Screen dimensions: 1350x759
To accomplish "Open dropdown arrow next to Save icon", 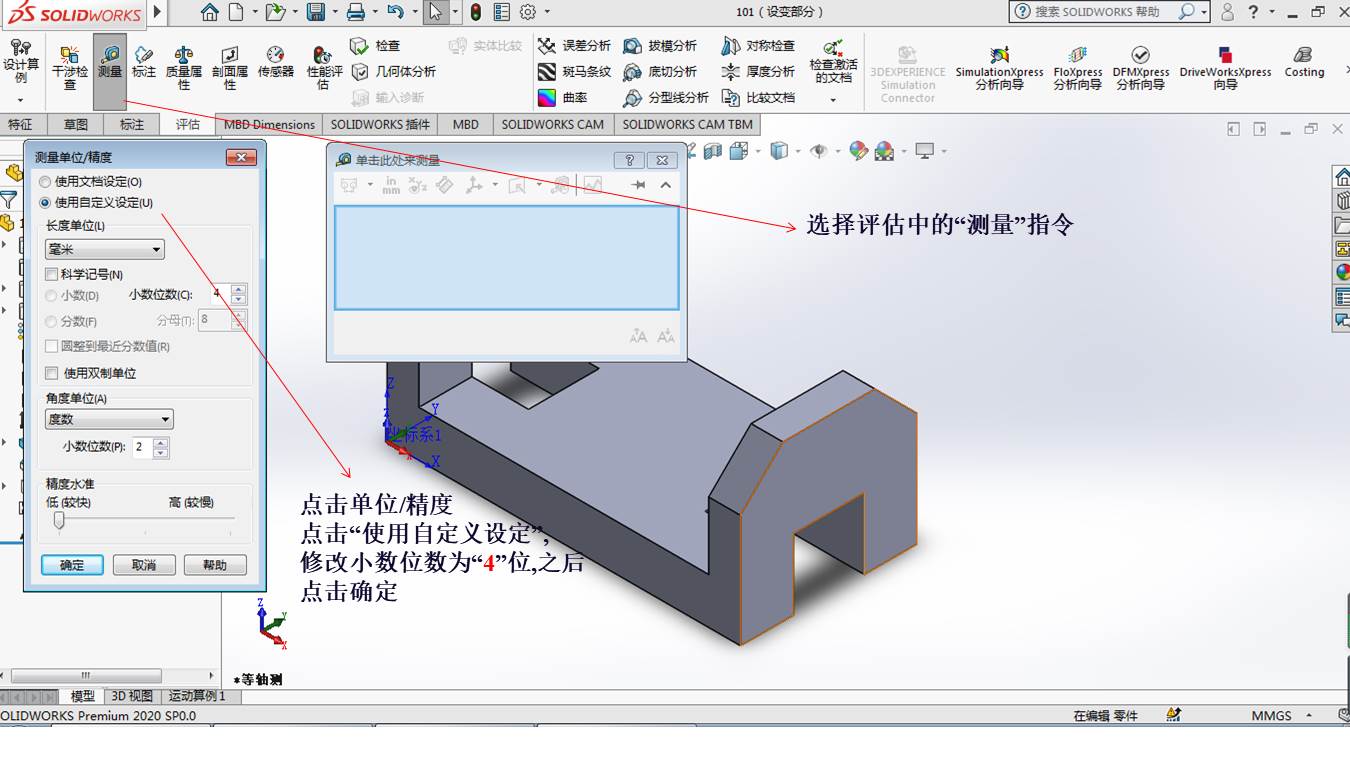I will click(335, 12).
